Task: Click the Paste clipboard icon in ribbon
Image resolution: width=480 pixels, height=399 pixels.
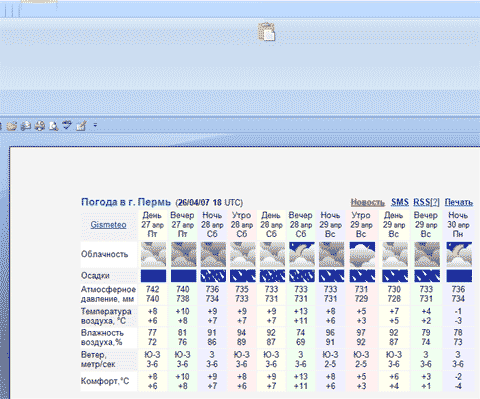Action: click(x=266, y=32)
